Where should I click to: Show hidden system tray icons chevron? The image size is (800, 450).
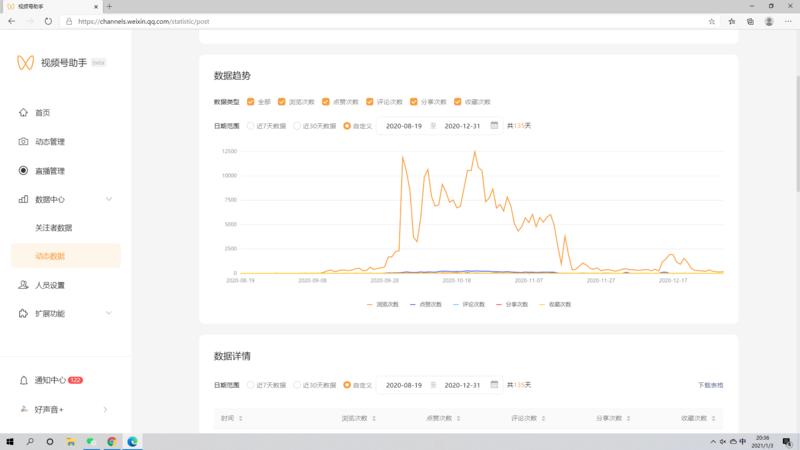(x=713, y=441)
